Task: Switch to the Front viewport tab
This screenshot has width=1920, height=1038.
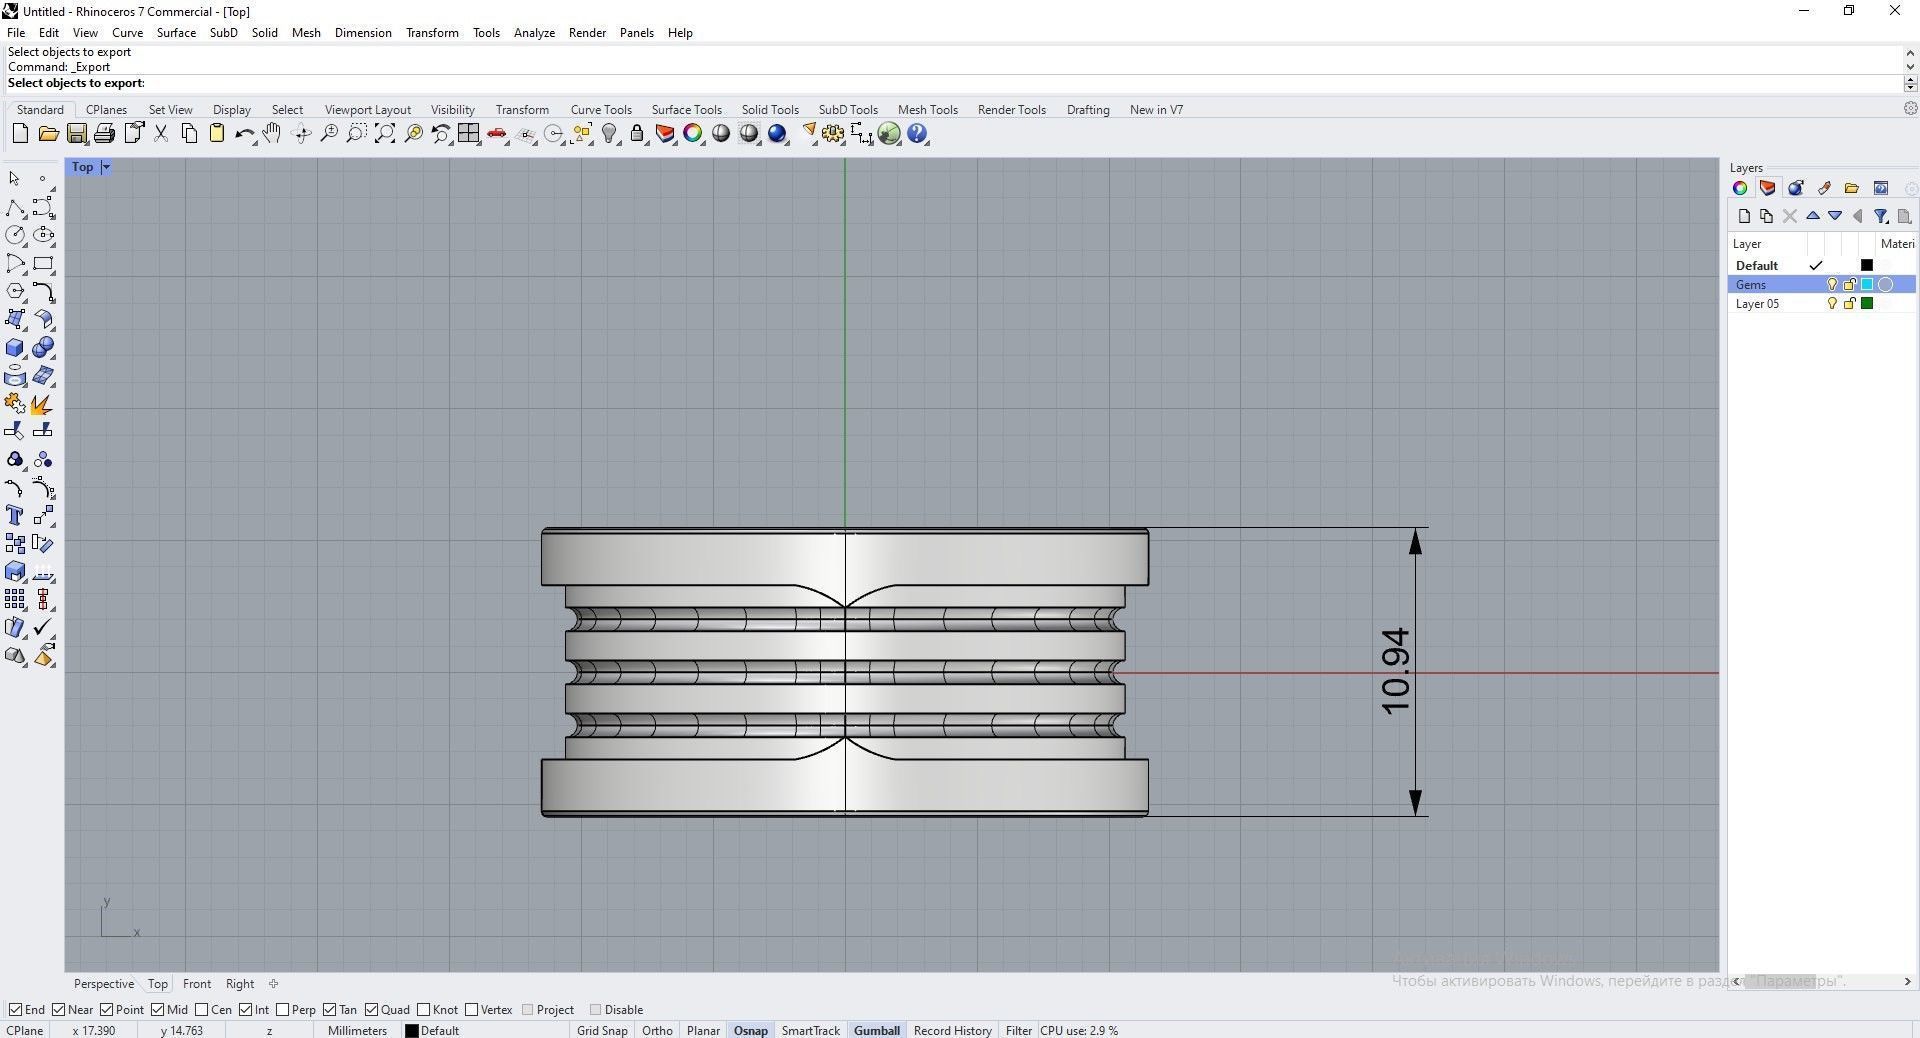Action: point(197,984)
